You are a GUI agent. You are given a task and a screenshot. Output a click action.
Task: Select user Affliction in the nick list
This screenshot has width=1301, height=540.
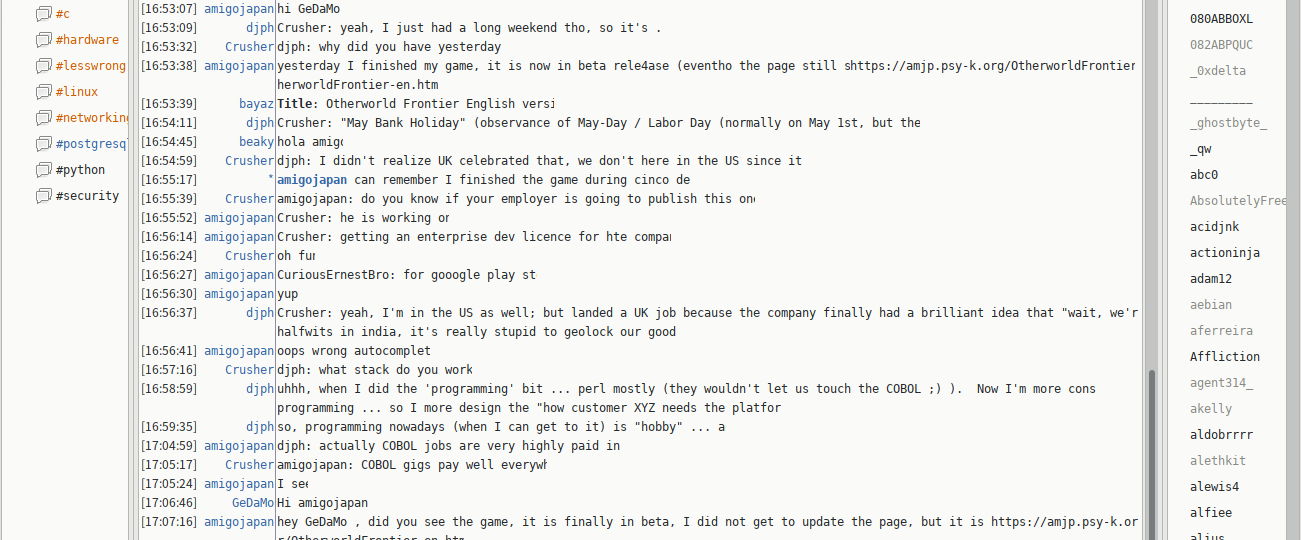tap(1224, 357)
